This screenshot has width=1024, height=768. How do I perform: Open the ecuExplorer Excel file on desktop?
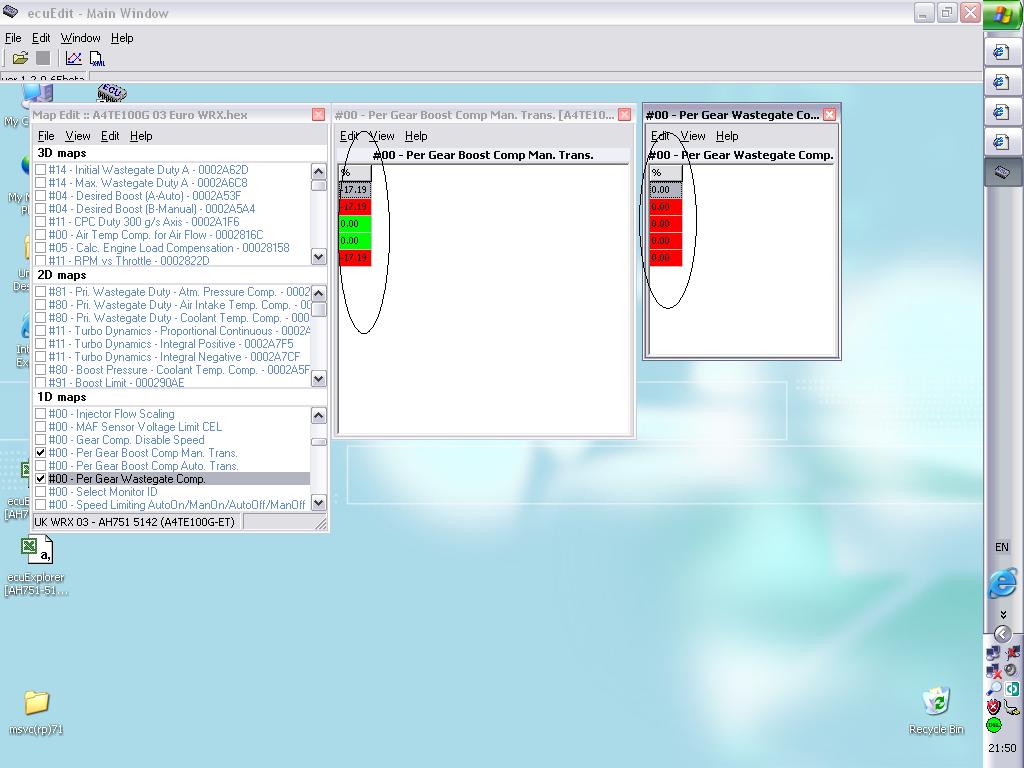(37, 564)
